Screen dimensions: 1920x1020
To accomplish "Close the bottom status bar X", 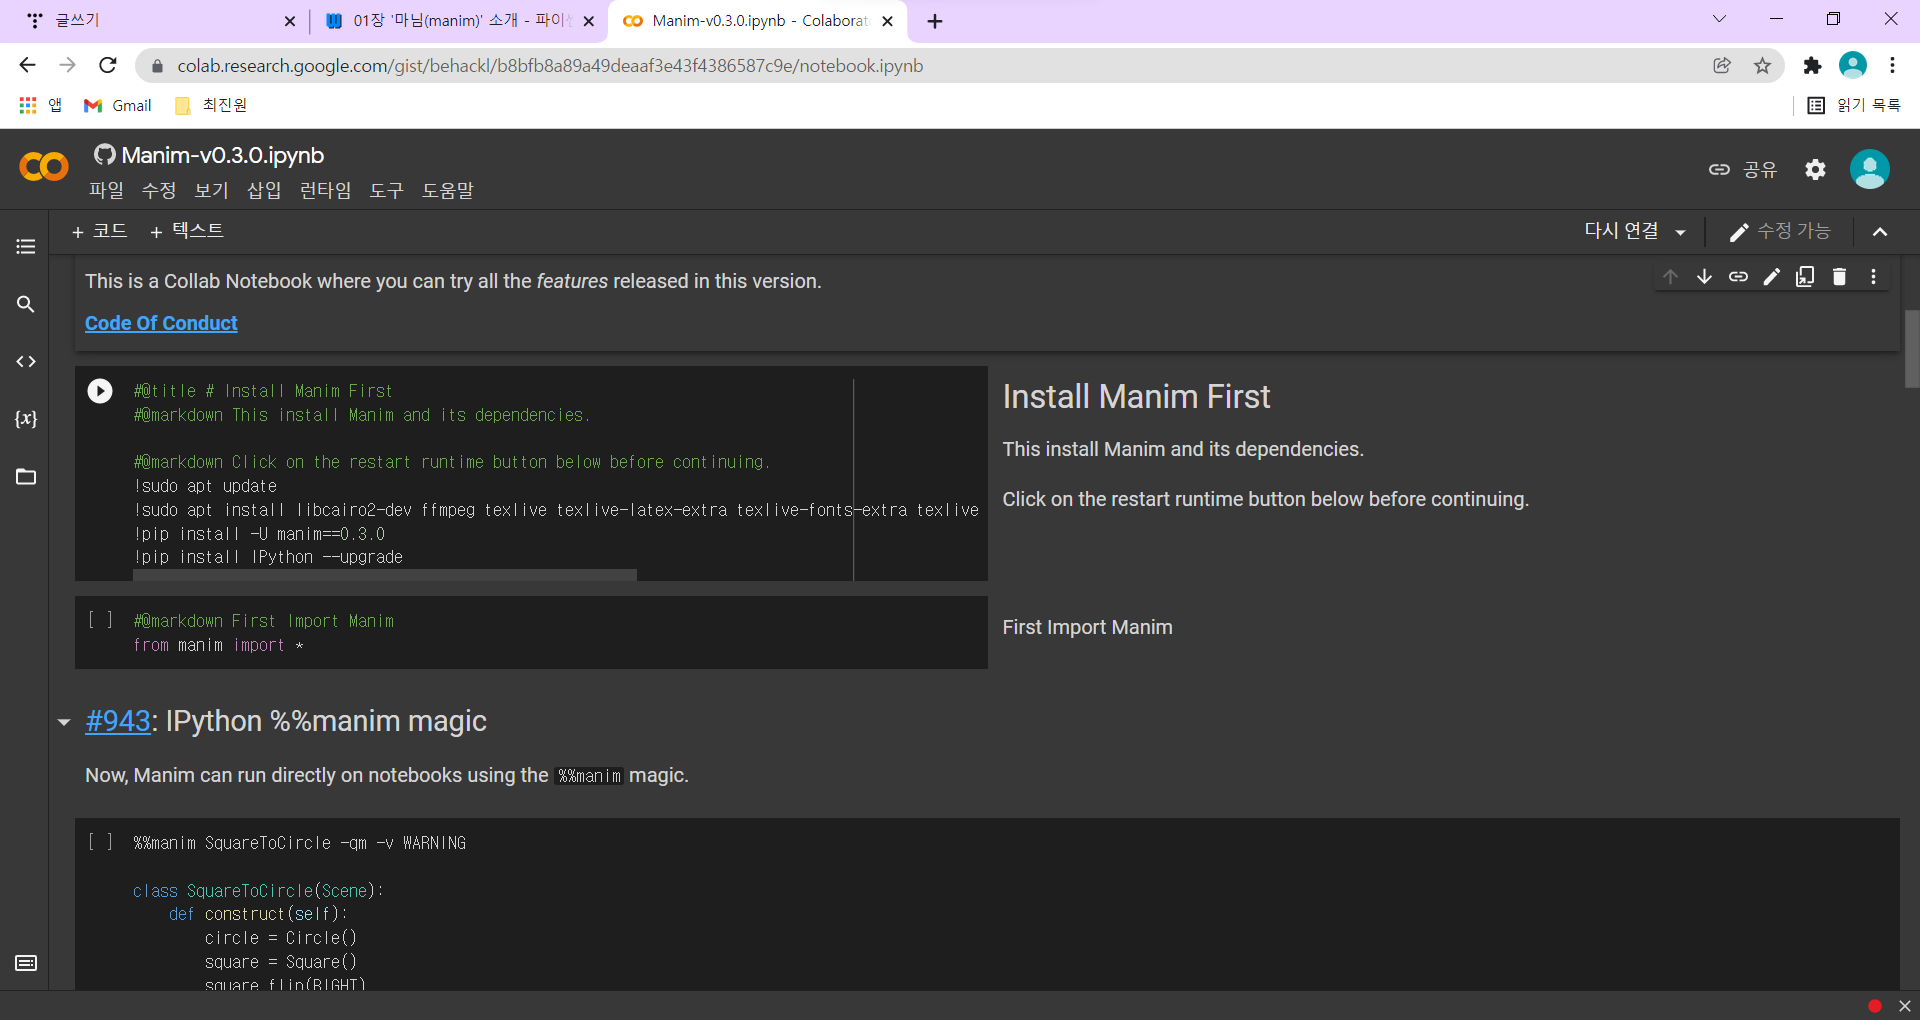I will (1905, 1006).
